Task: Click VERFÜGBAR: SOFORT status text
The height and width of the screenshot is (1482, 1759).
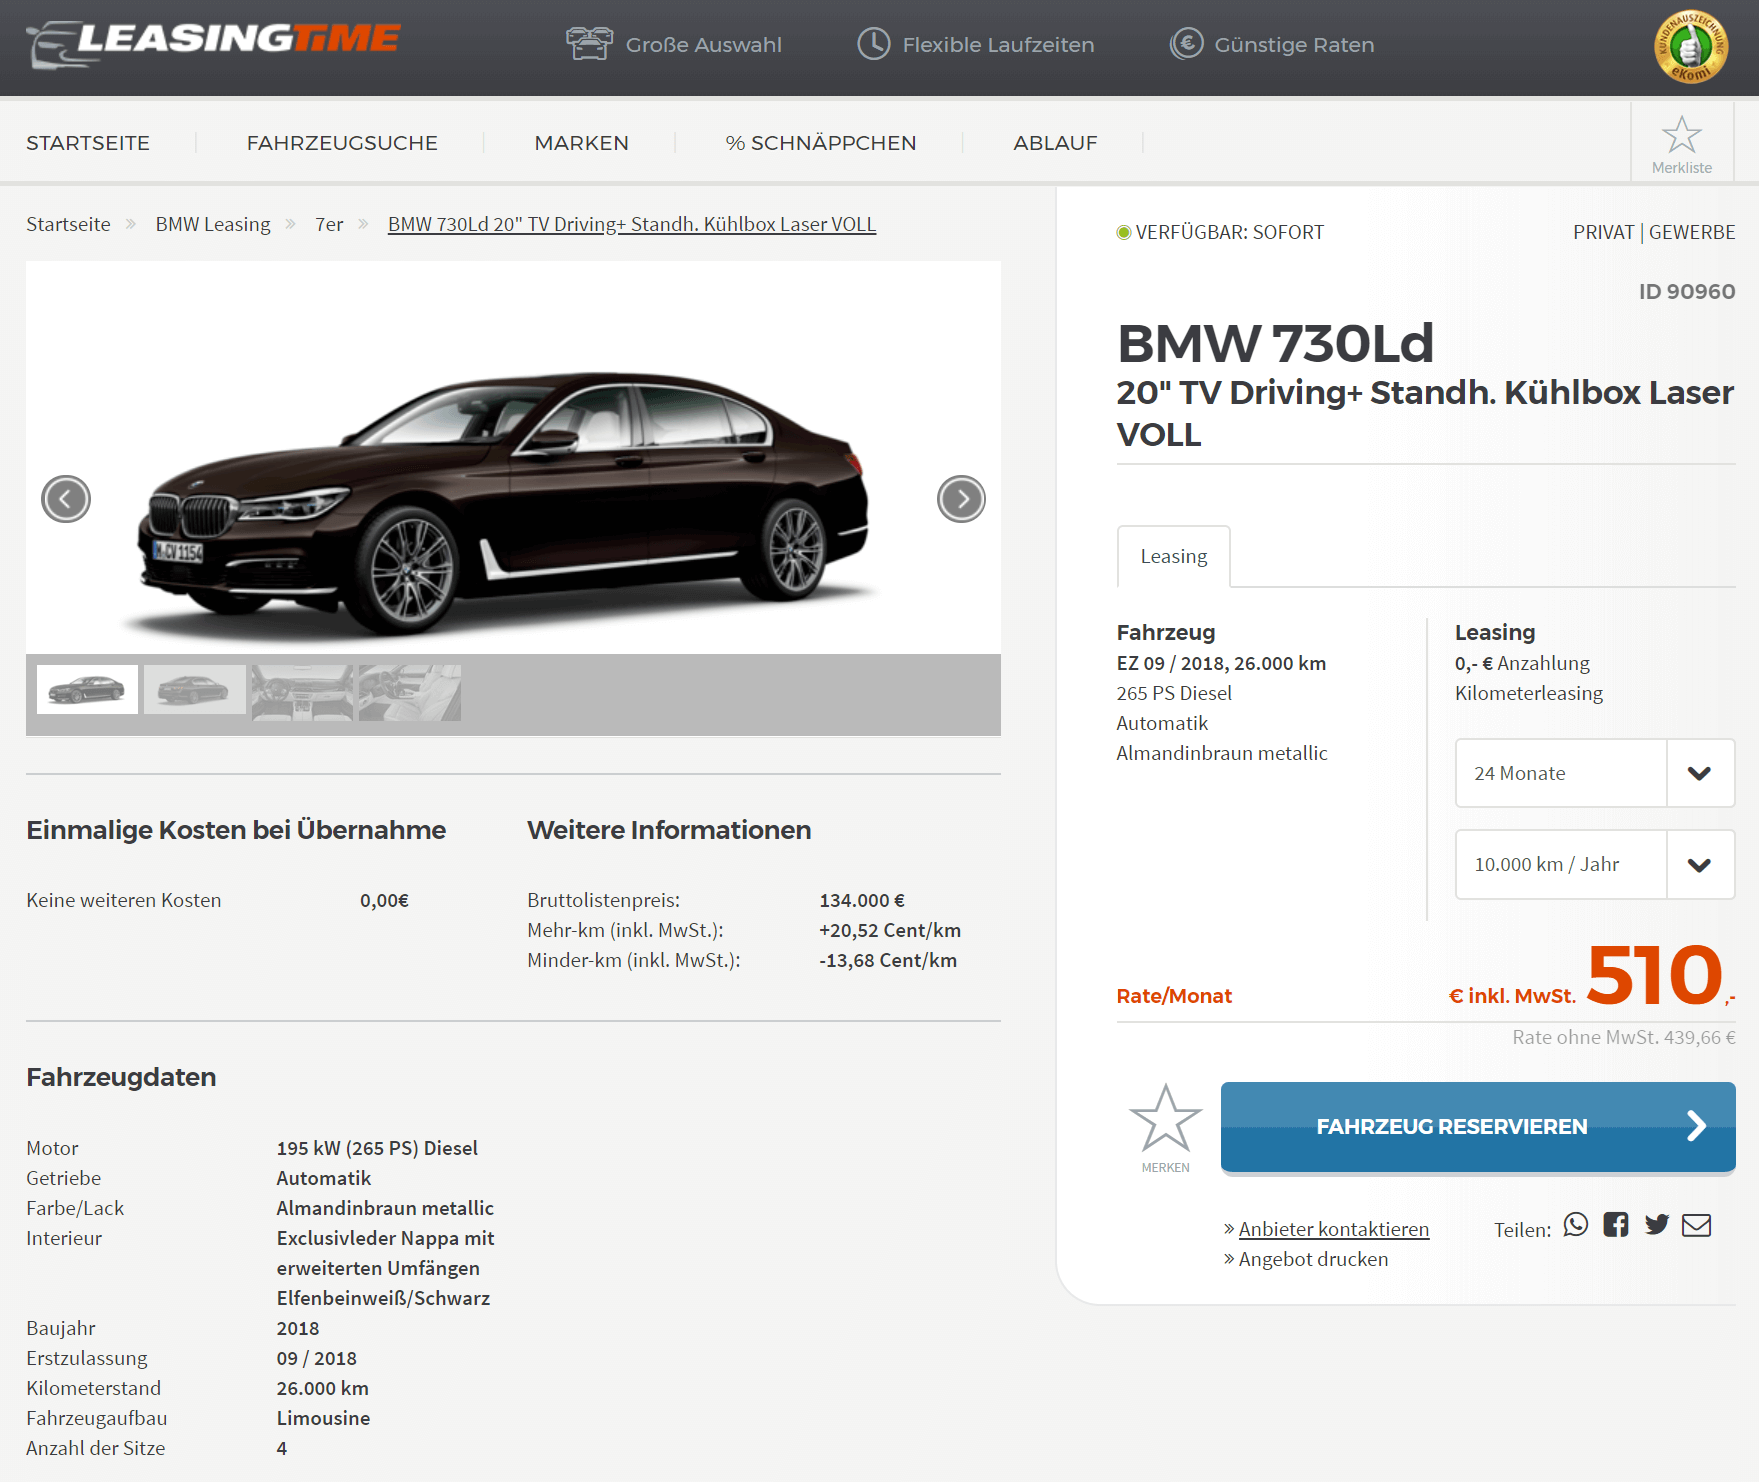Action: coord(1229,232)
